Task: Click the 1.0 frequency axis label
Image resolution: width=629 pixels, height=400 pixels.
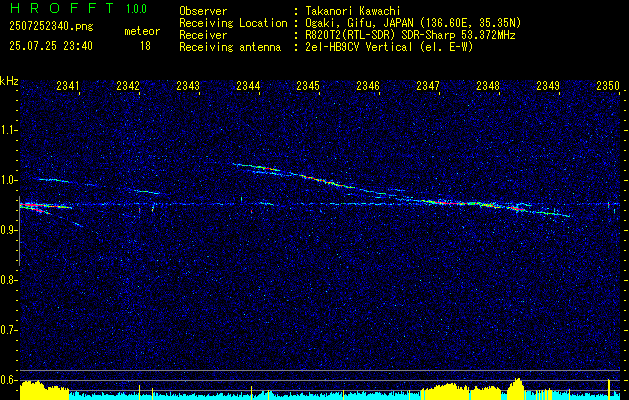Action: (x=8, y=180)
